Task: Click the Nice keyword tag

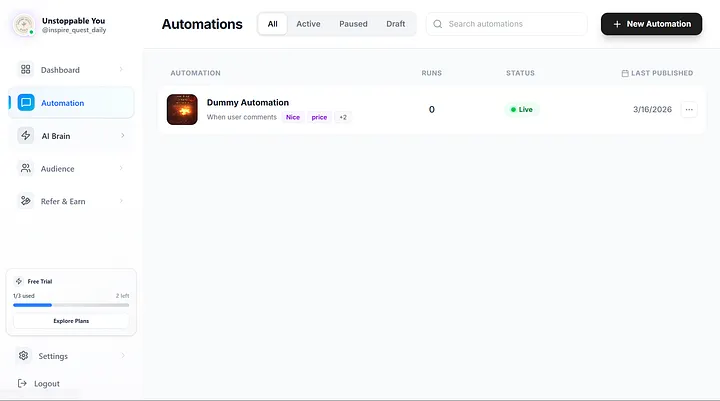Action: tap(293, 117)
